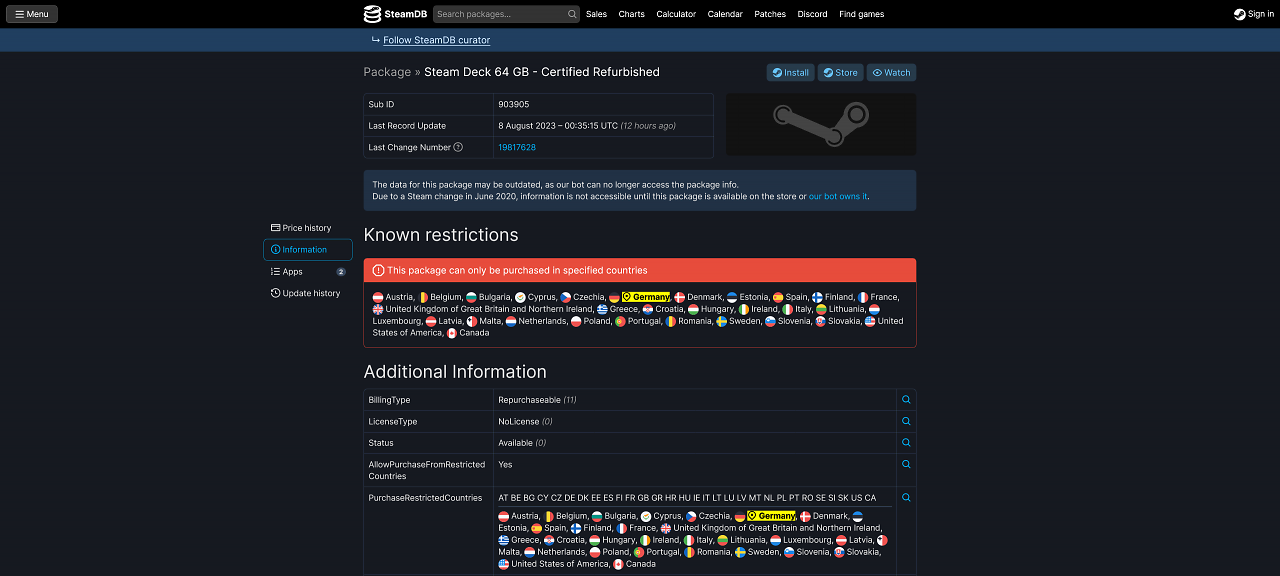The width and height of the screenshot is (1280, 576).
Task: Click highlighted Germany in Known restrictions list
Action: click(x=645, y=297)
